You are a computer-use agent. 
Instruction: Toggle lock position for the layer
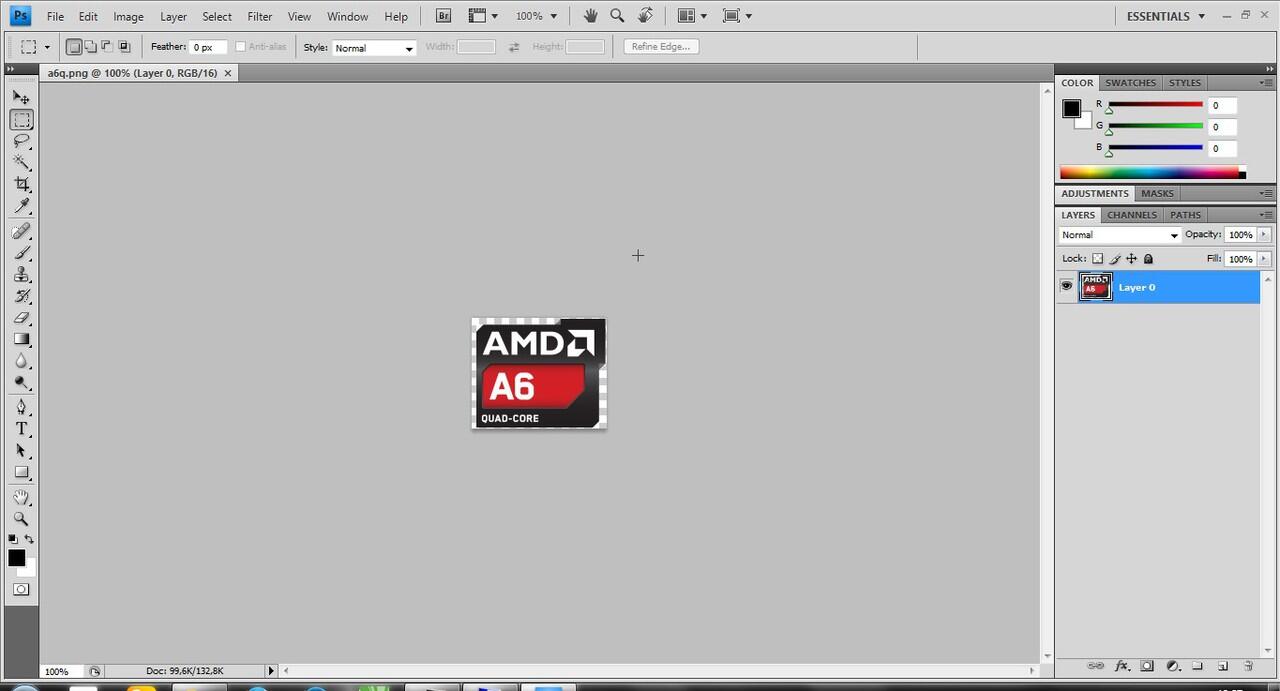click(1131, 259)
